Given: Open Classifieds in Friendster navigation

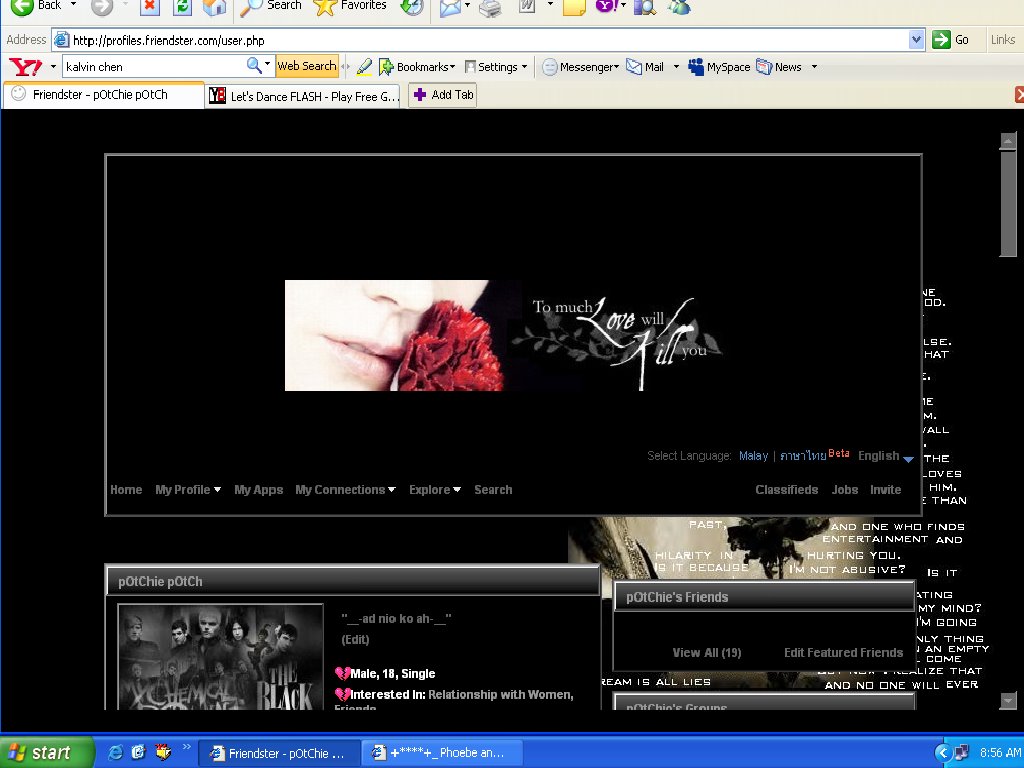Looking at the screenshot, I should tap(786, 490).
